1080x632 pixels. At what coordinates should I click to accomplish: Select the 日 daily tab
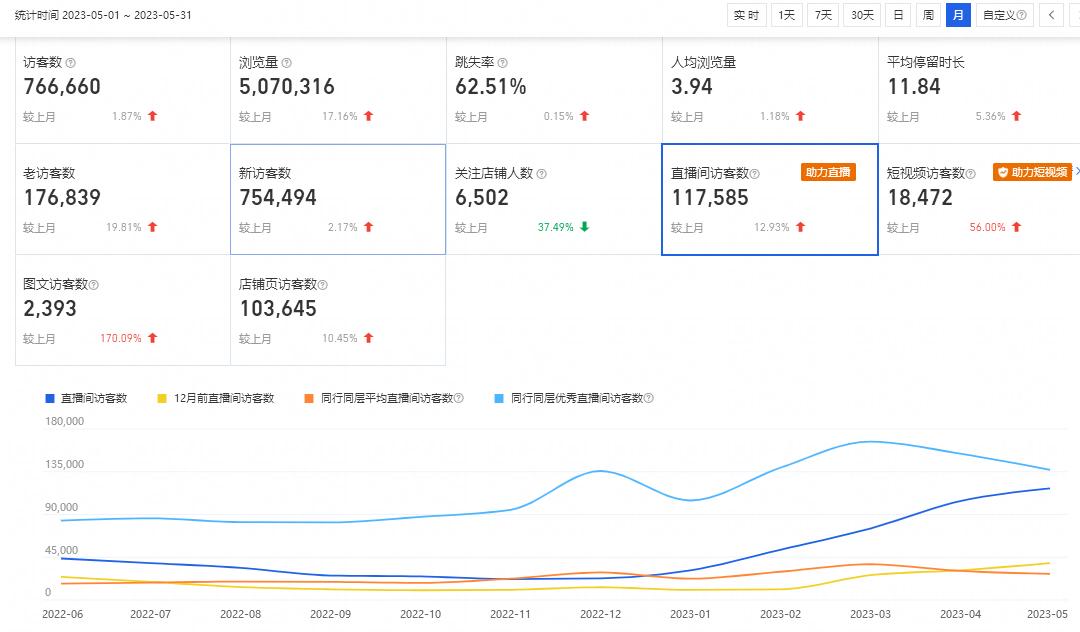pyautogui.click(x=897, y=15)
